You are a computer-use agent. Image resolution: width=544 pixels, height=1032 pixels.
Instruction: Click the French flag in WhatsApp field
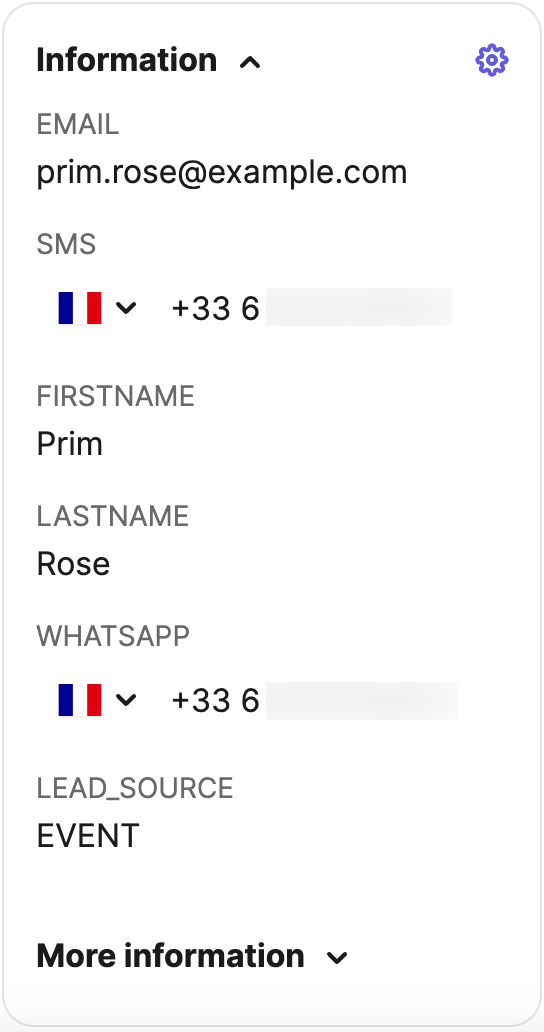pyautogui.click(x=80, y=700)
